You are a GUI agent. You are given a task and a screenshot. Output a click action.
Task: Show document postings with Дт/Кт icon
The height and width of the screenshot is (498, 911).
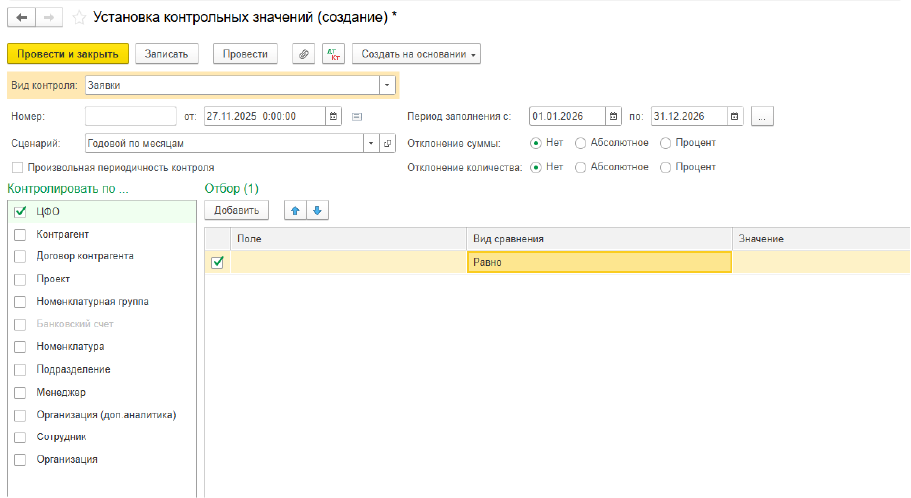click(x=333, y=54)
